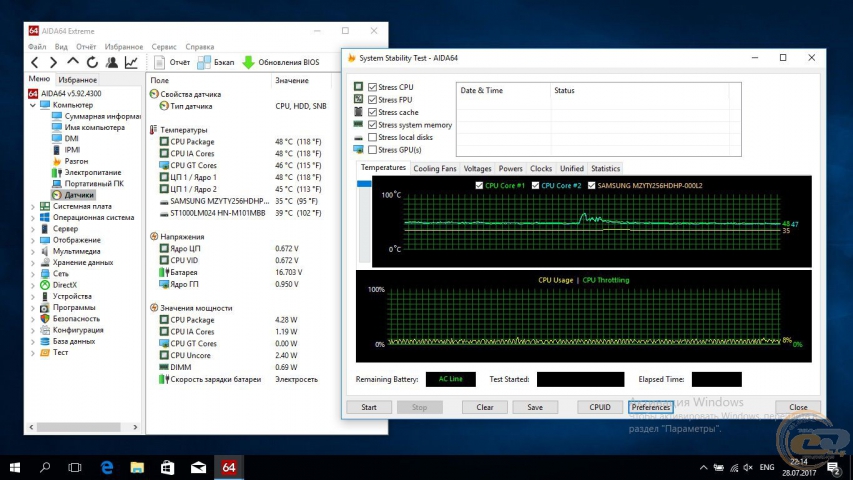This screenshot has width=853, height=480.
Task: Click the Clear button
Action: (x=485, y=407)
